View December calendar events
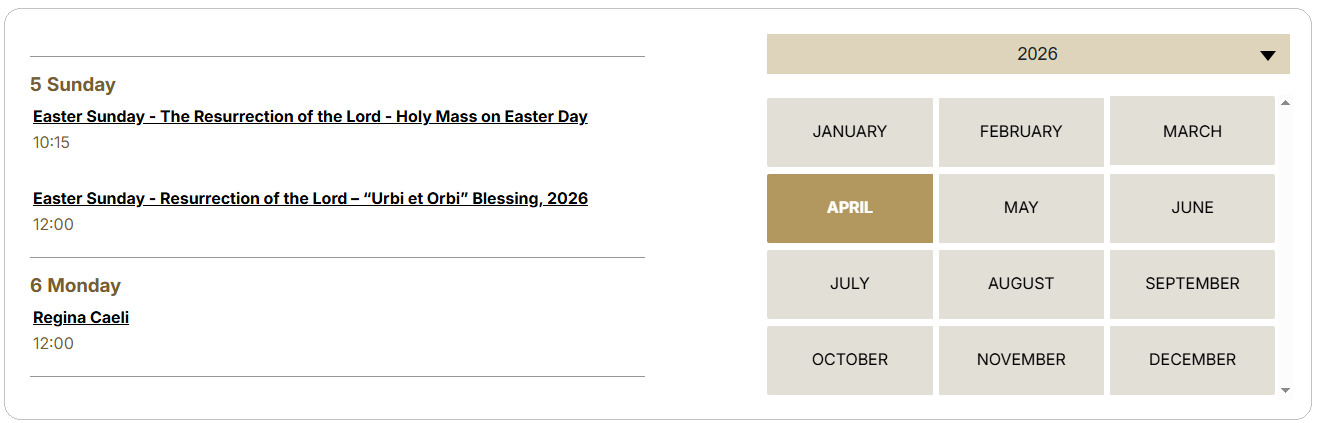The width and height of the screenshot is (1317, 423). click(1192, 360)
